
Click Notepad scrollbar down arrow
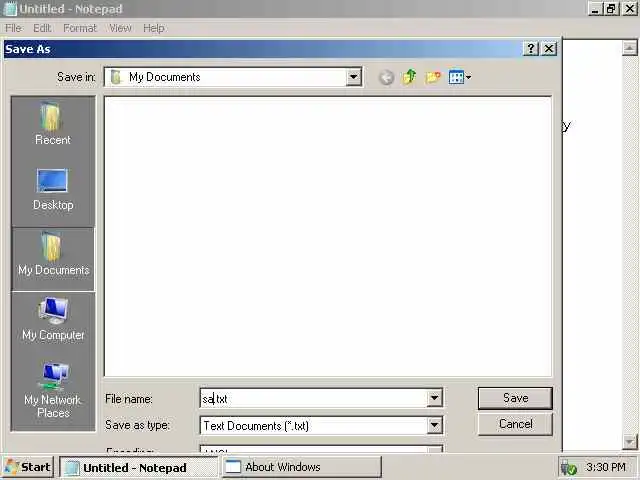(629, 442)
